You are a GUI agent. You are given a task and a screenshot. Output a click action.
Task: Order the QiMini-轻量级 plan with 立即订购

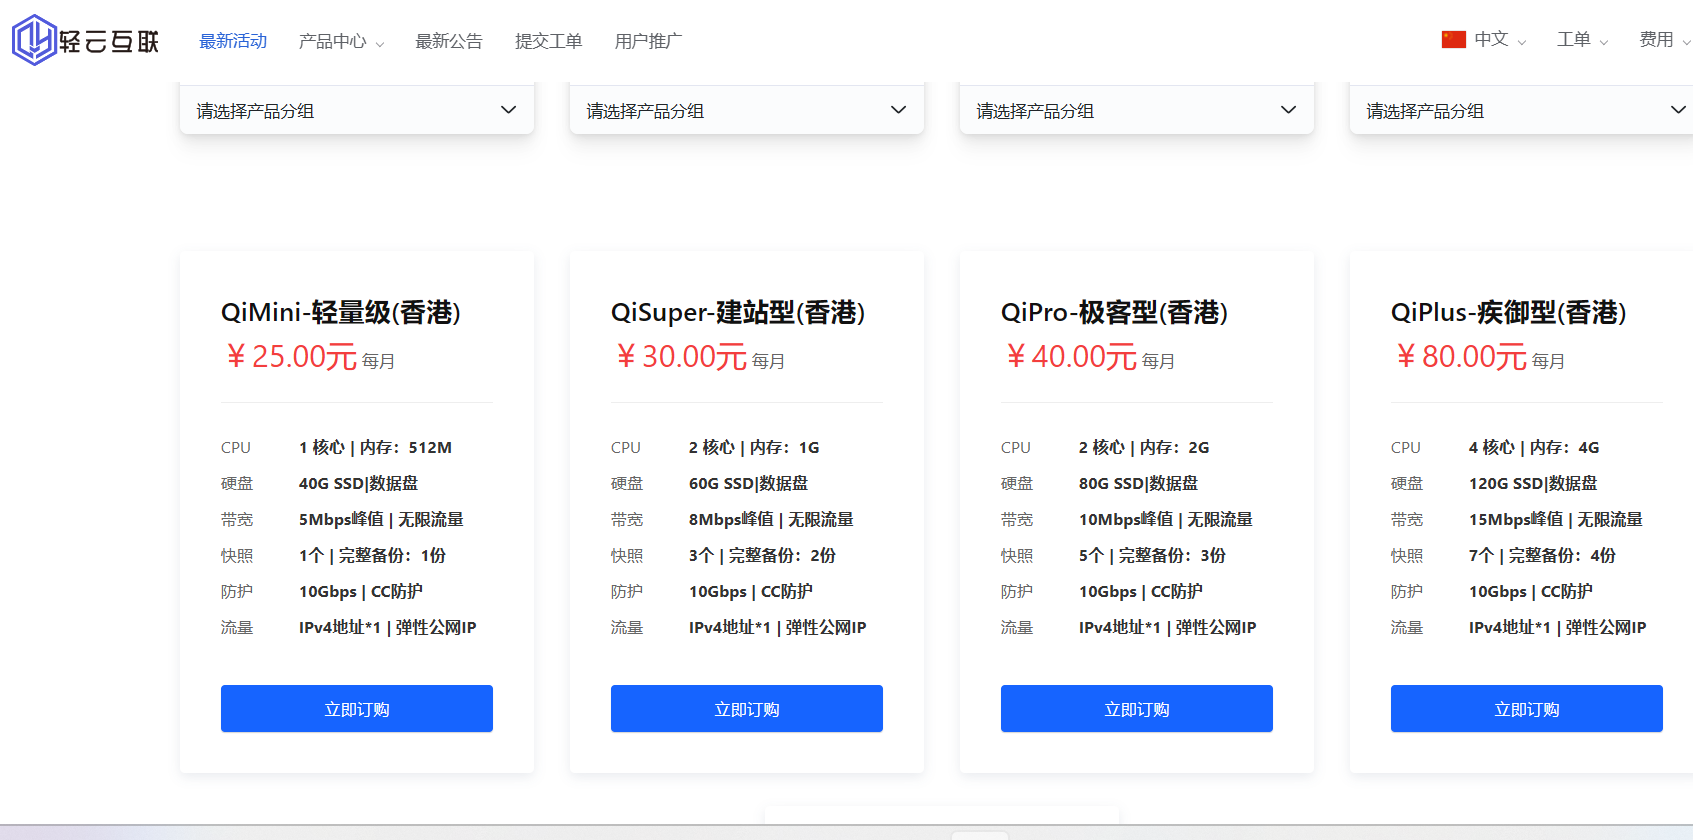(x=357, y=709)
